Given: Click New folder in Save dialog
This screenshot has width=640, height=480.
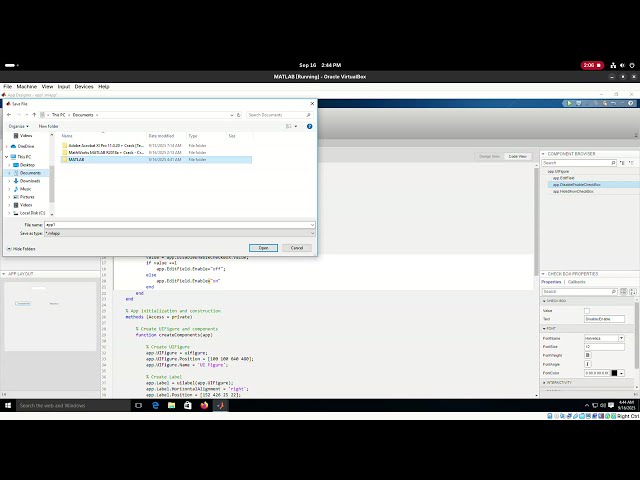Looking at the screenshot, I should [49, 126].
